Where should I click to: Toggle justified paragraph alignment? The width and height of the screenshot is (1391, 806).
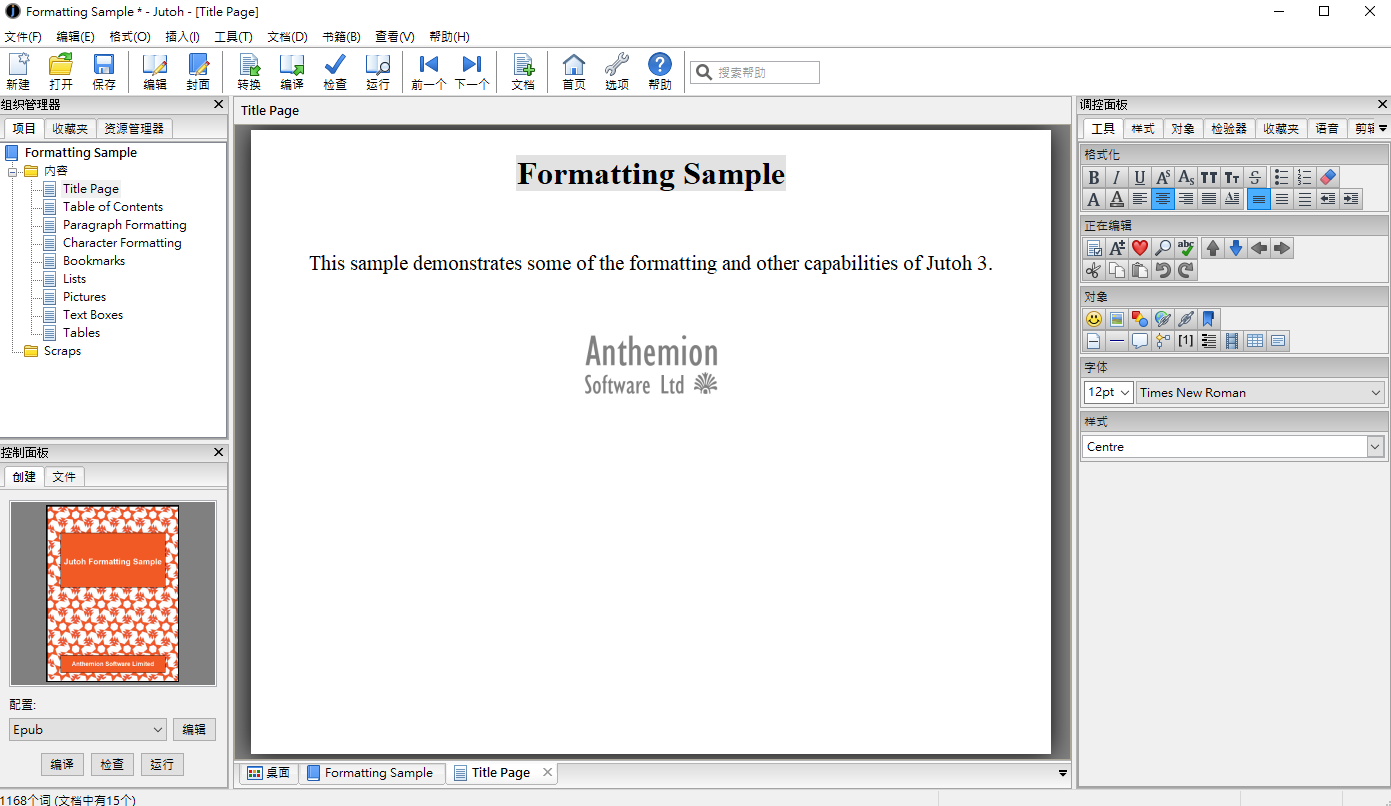point(1209,199)
